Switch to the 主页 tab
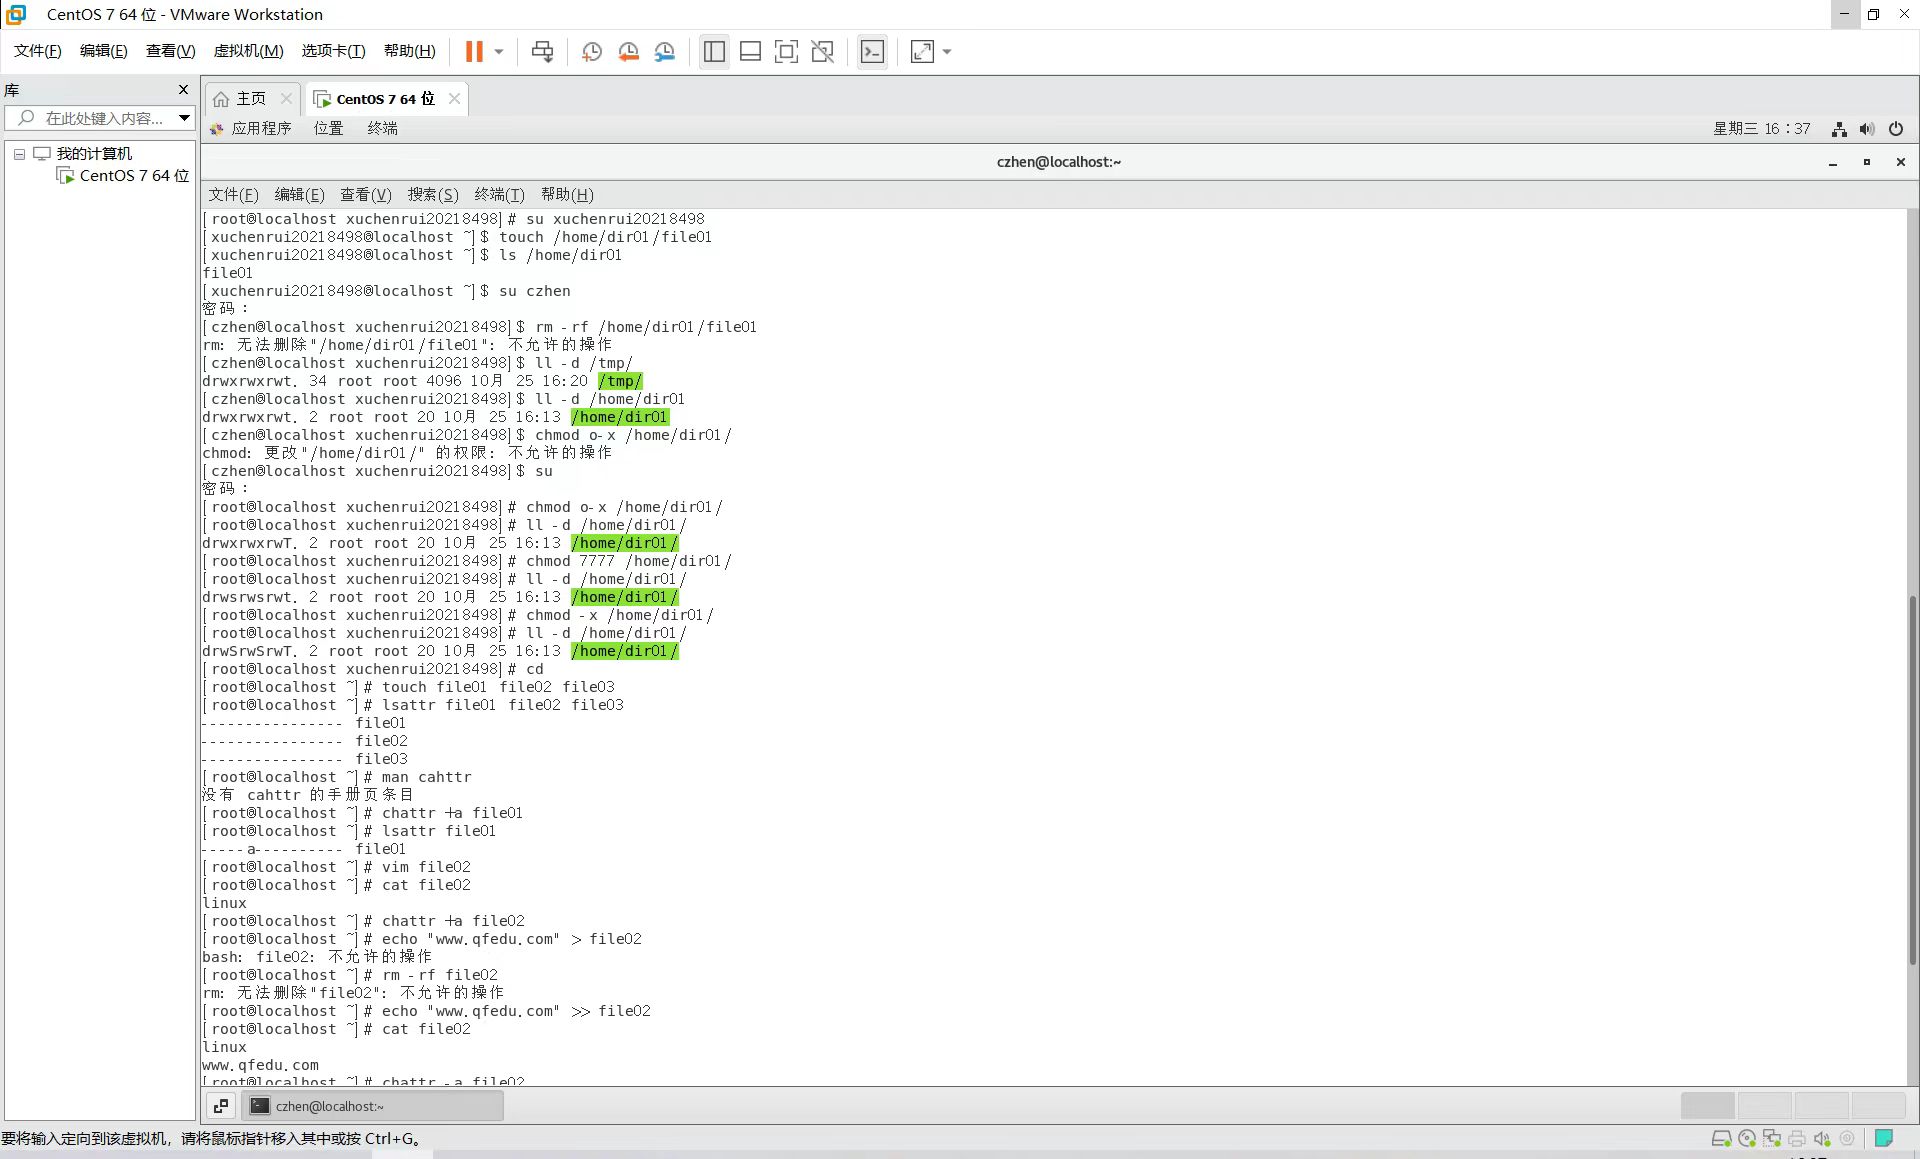Screen dimensions: 1920x1159 click(250, 99)
